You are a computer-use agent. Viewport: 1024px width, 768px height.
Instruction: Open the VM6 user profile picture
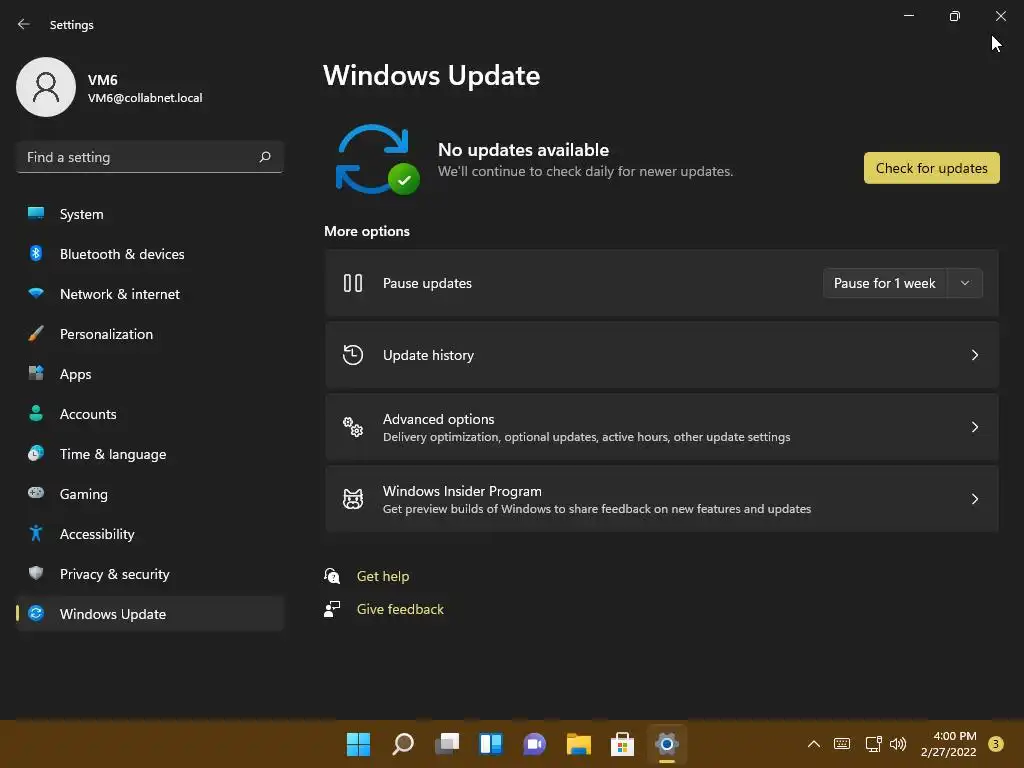pos(46,87)
